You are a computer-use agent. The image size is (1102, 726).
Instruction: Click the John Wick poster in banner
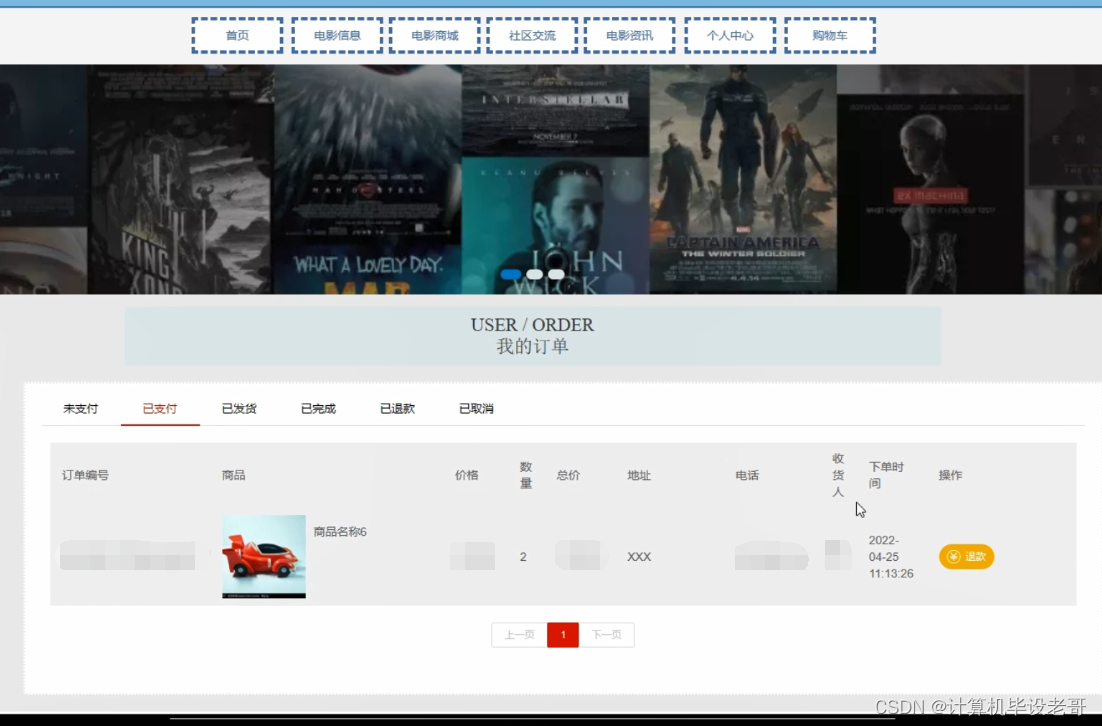(555, 225)
